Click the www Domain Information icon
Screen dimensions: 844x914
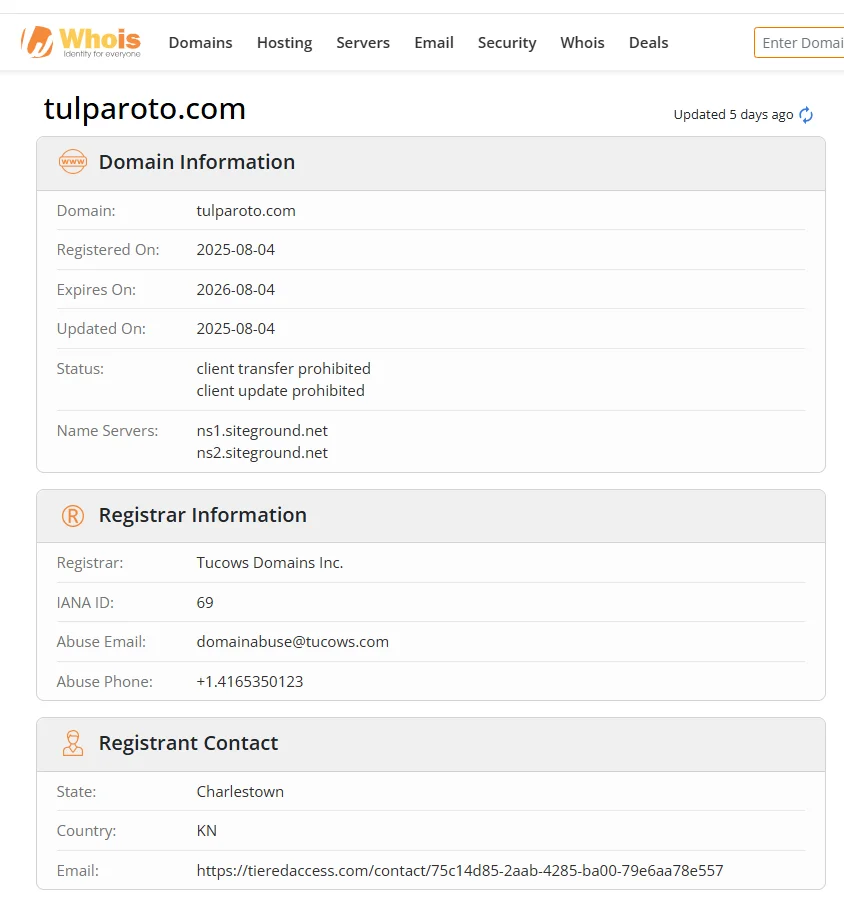pos(73,162)
